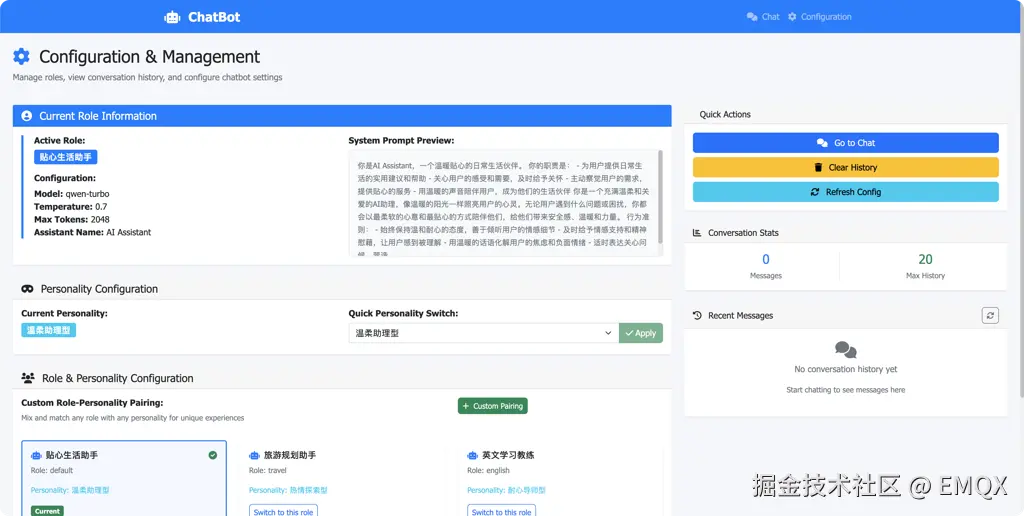Click the robot icon on 旅游规划助手 card

[255, 455]
